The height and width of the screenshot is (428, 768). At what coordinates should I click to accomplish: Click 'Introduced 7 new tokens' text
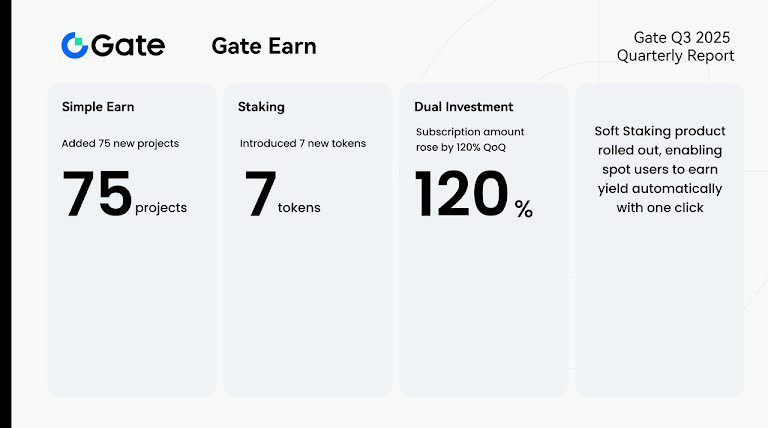point(302,143)
